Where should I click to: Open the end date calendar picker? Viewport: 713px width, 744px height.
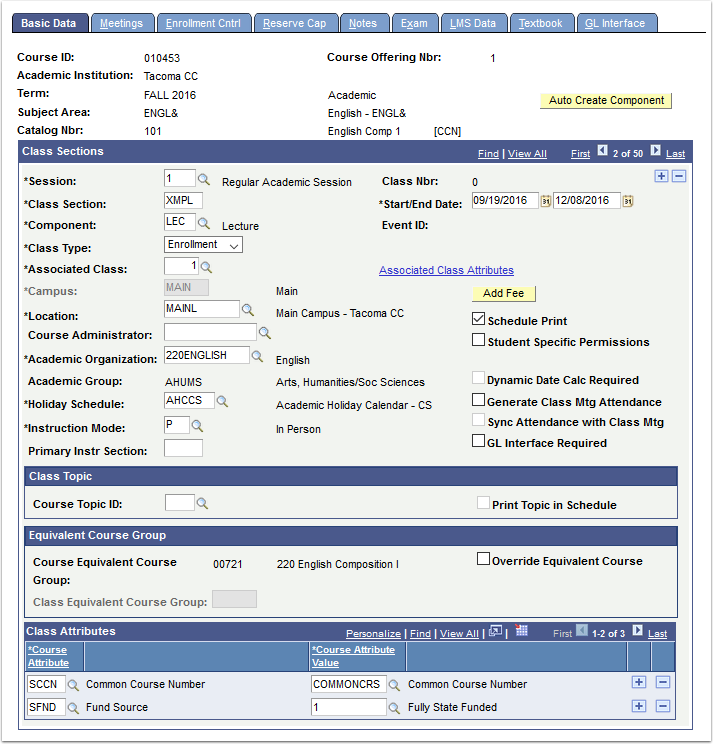(x=628, y=201)
